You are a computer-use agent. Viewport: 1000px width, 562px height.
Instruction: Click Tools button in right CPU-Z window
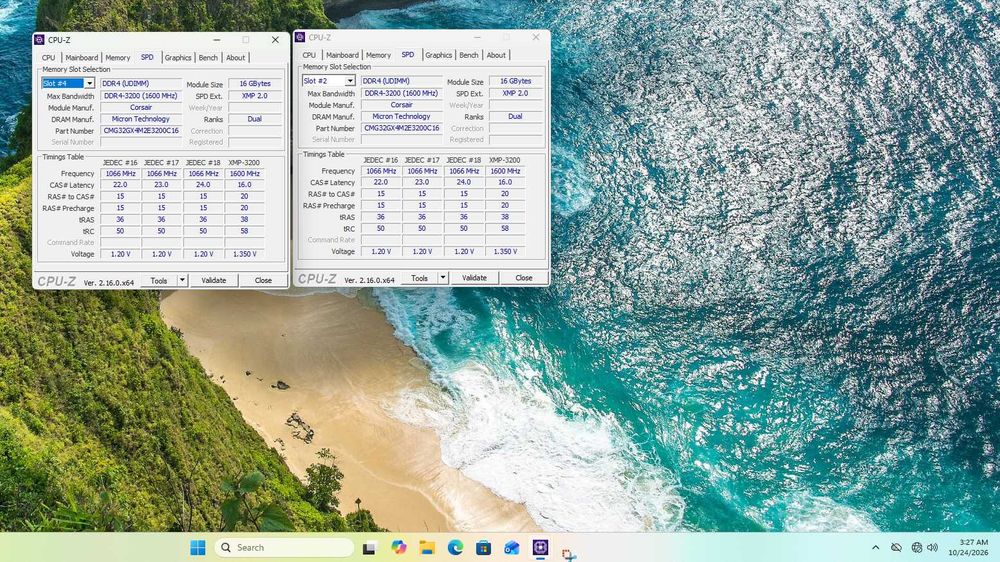click(419, 277)
